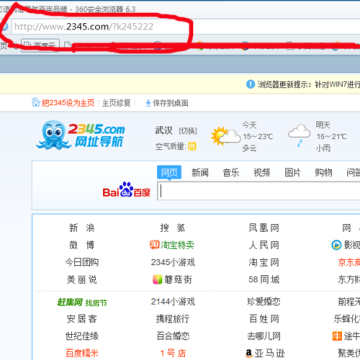Open the 凤凰网 site link
Screen dimensions: 360x360
coord(264,228)
